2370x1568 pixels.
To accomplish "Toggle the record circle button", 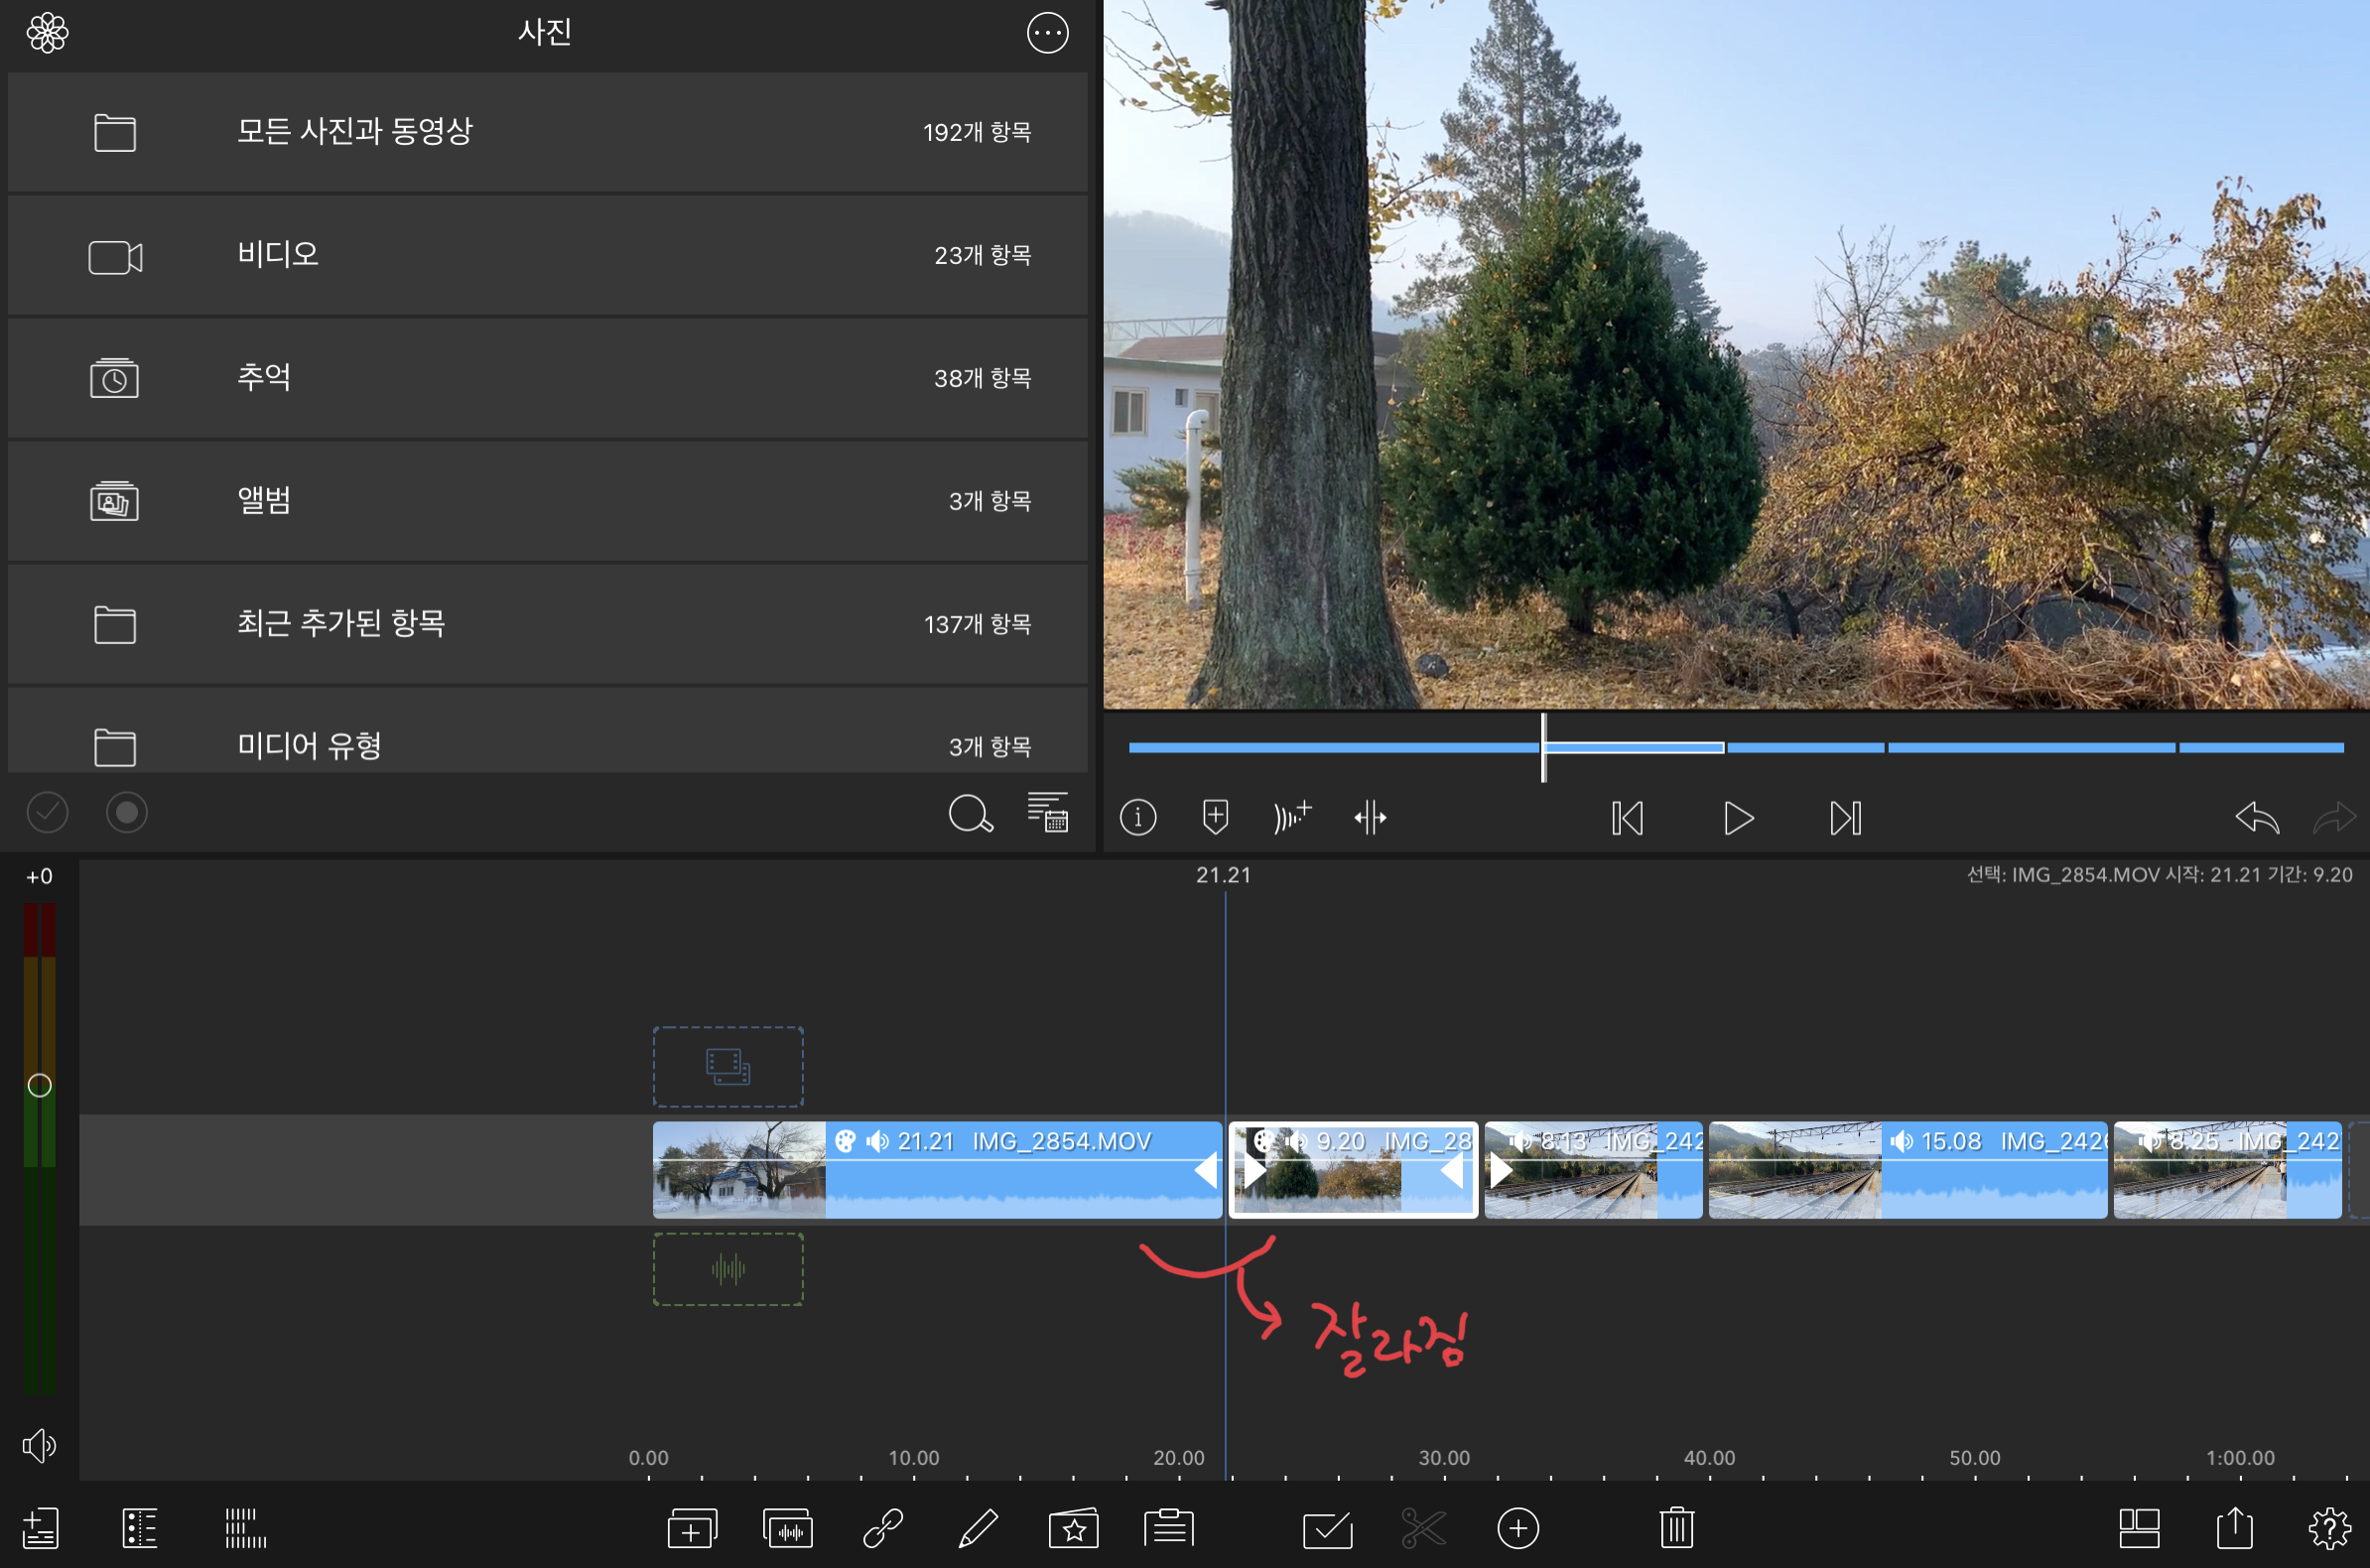I will coord(127,812).
